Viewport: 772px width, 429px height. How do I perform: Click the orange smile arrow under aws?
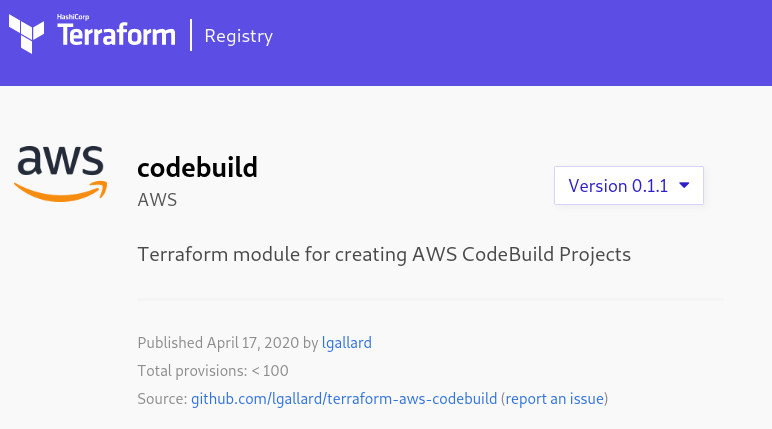(61, 191)
